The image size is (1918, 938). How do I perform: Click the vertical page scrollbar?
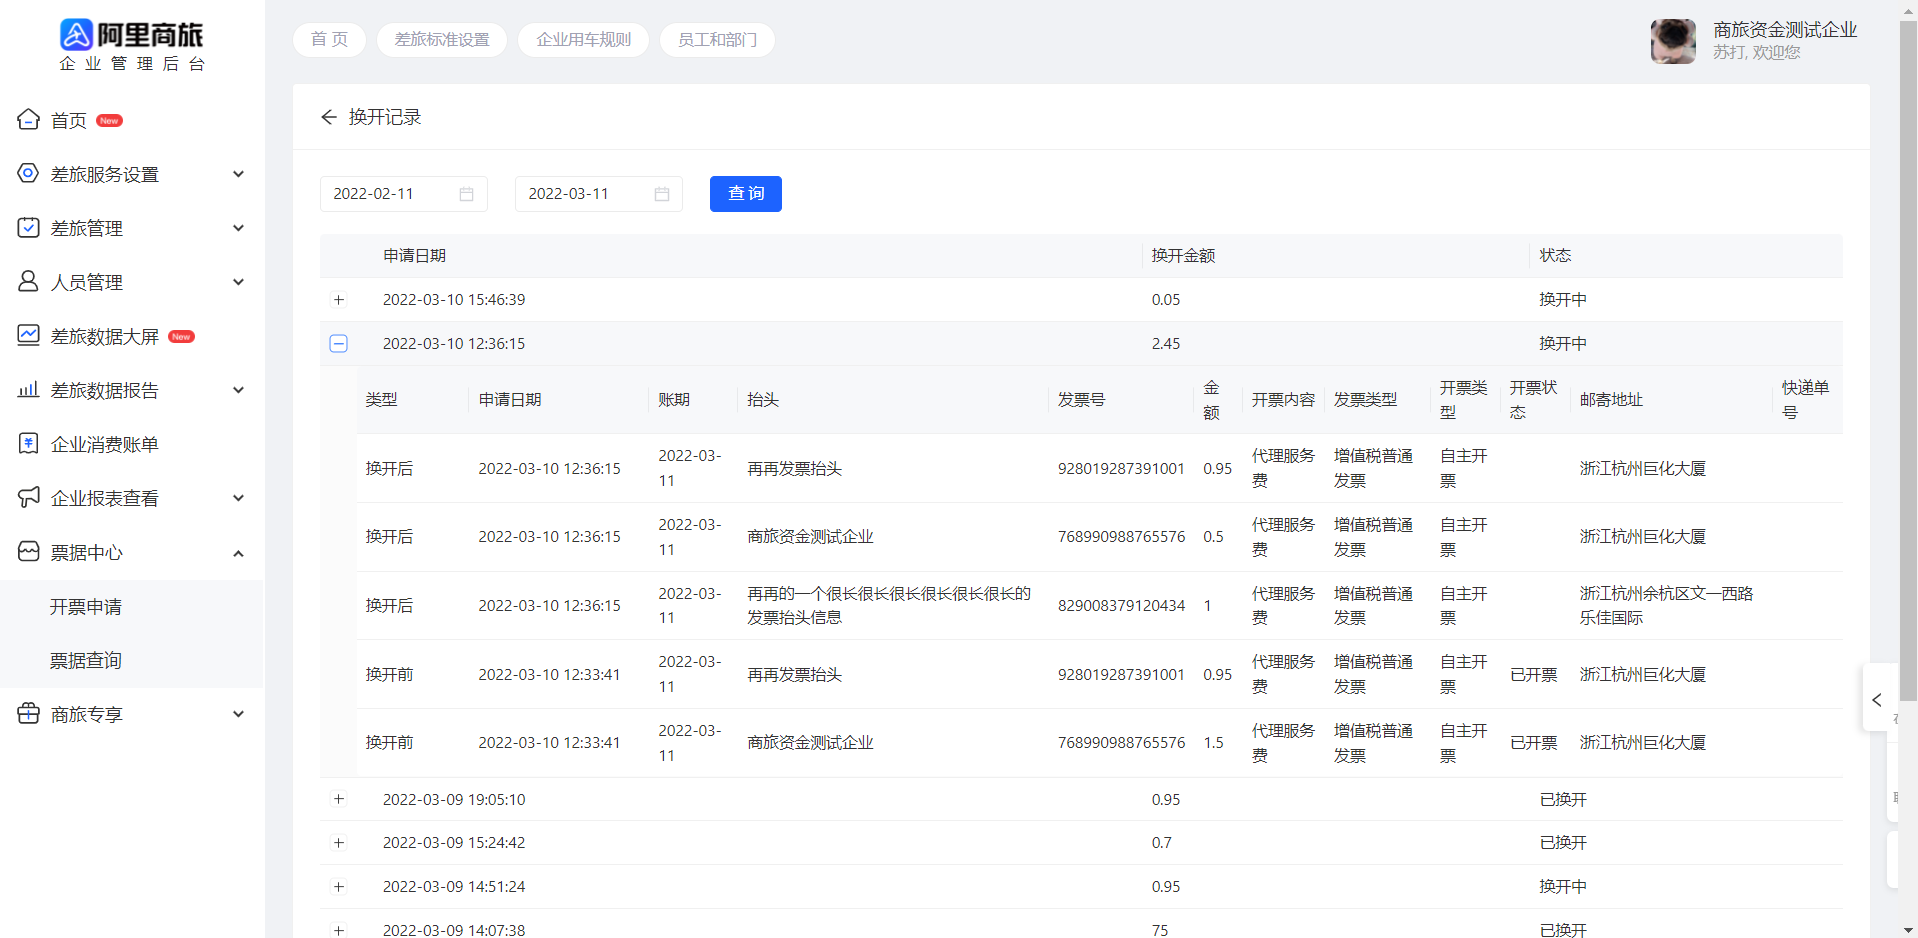click(x=1908, y=360)
